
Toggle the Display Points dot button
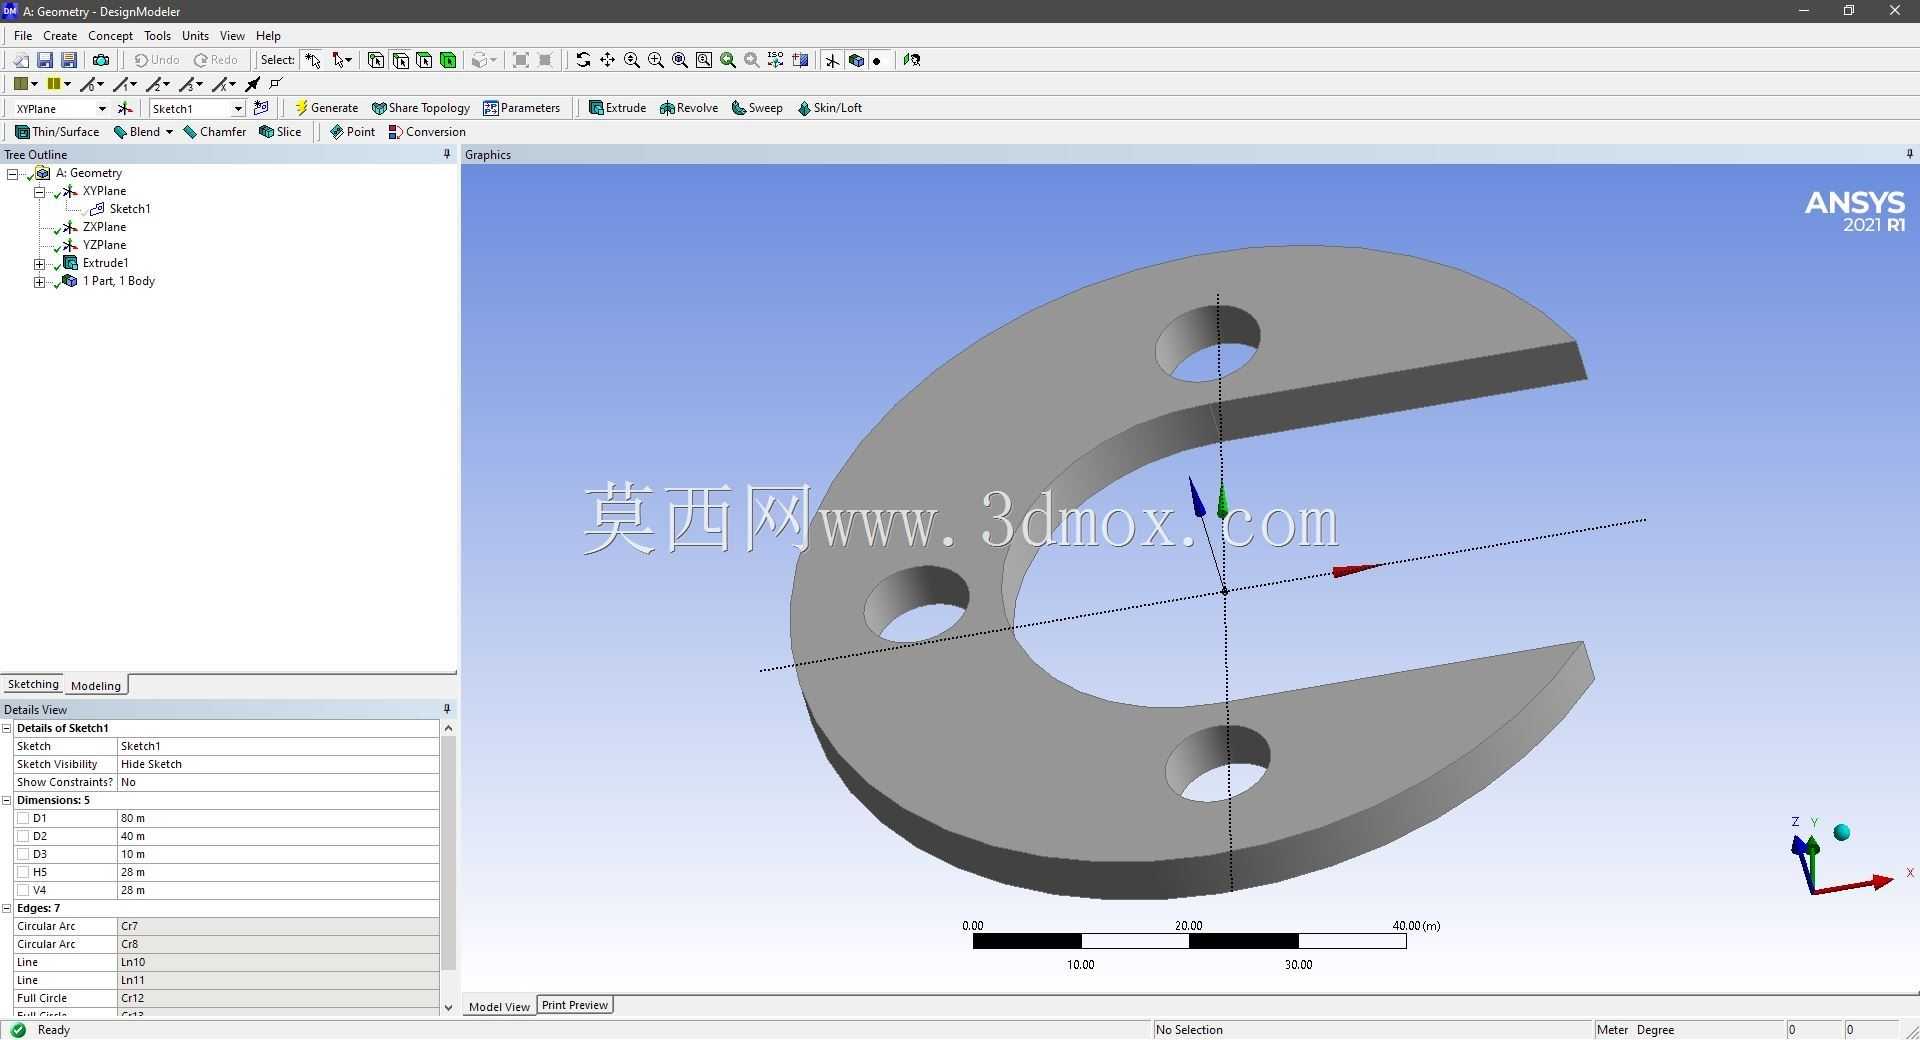[877, 60]
